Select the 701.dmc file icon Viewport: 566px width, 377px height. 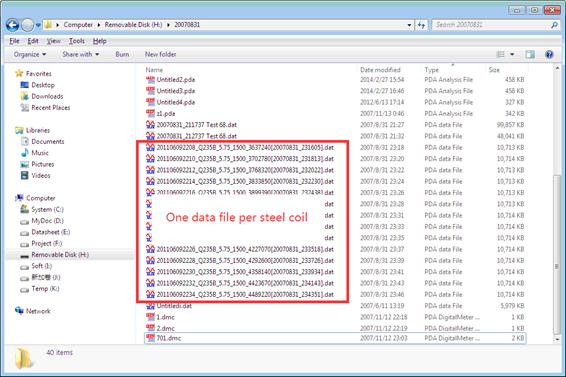point(150,338)
